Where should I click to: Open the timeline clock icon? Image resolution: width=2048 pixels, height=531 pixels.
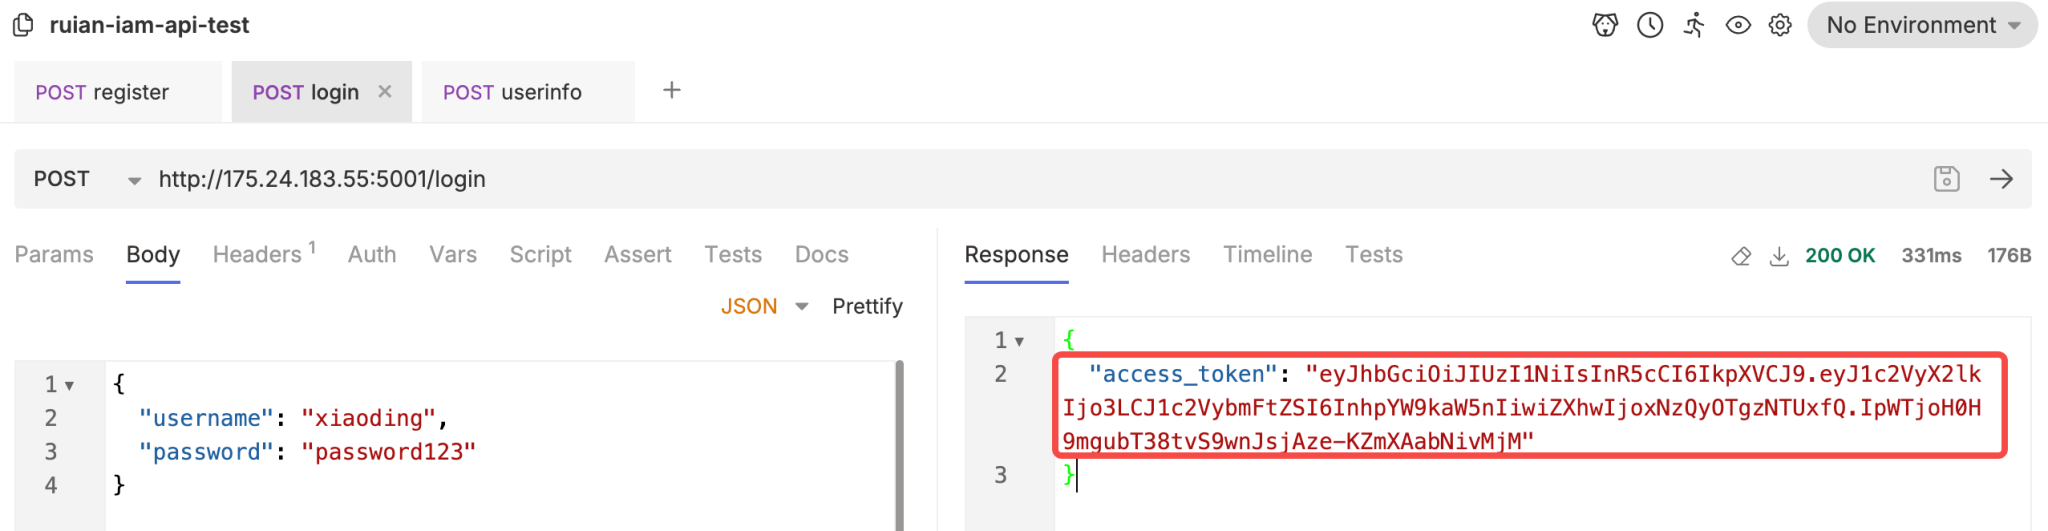click(1650, 25)
